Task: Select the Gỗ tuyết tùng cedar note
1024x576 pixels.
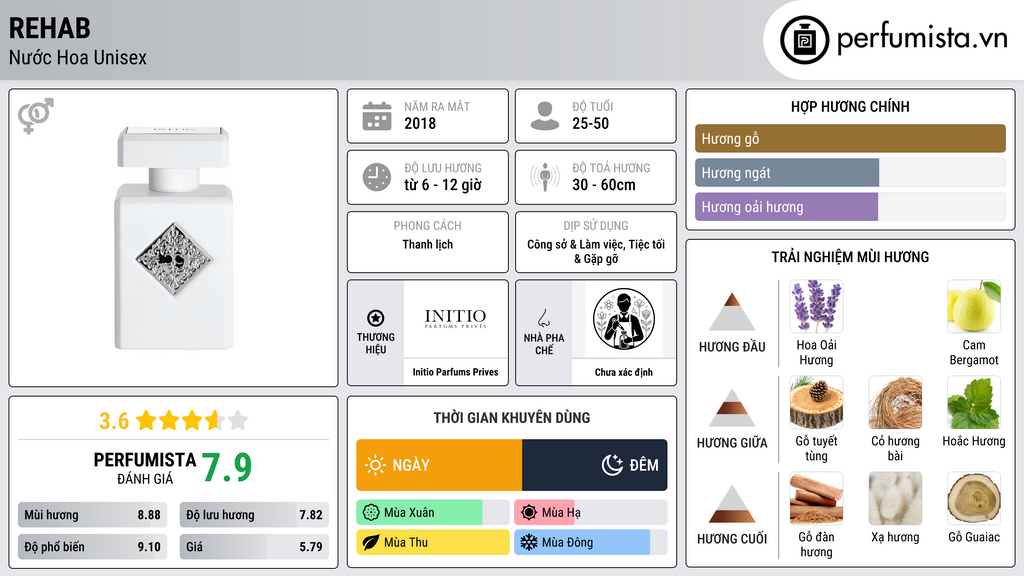Action: click(x=816, y=402)
